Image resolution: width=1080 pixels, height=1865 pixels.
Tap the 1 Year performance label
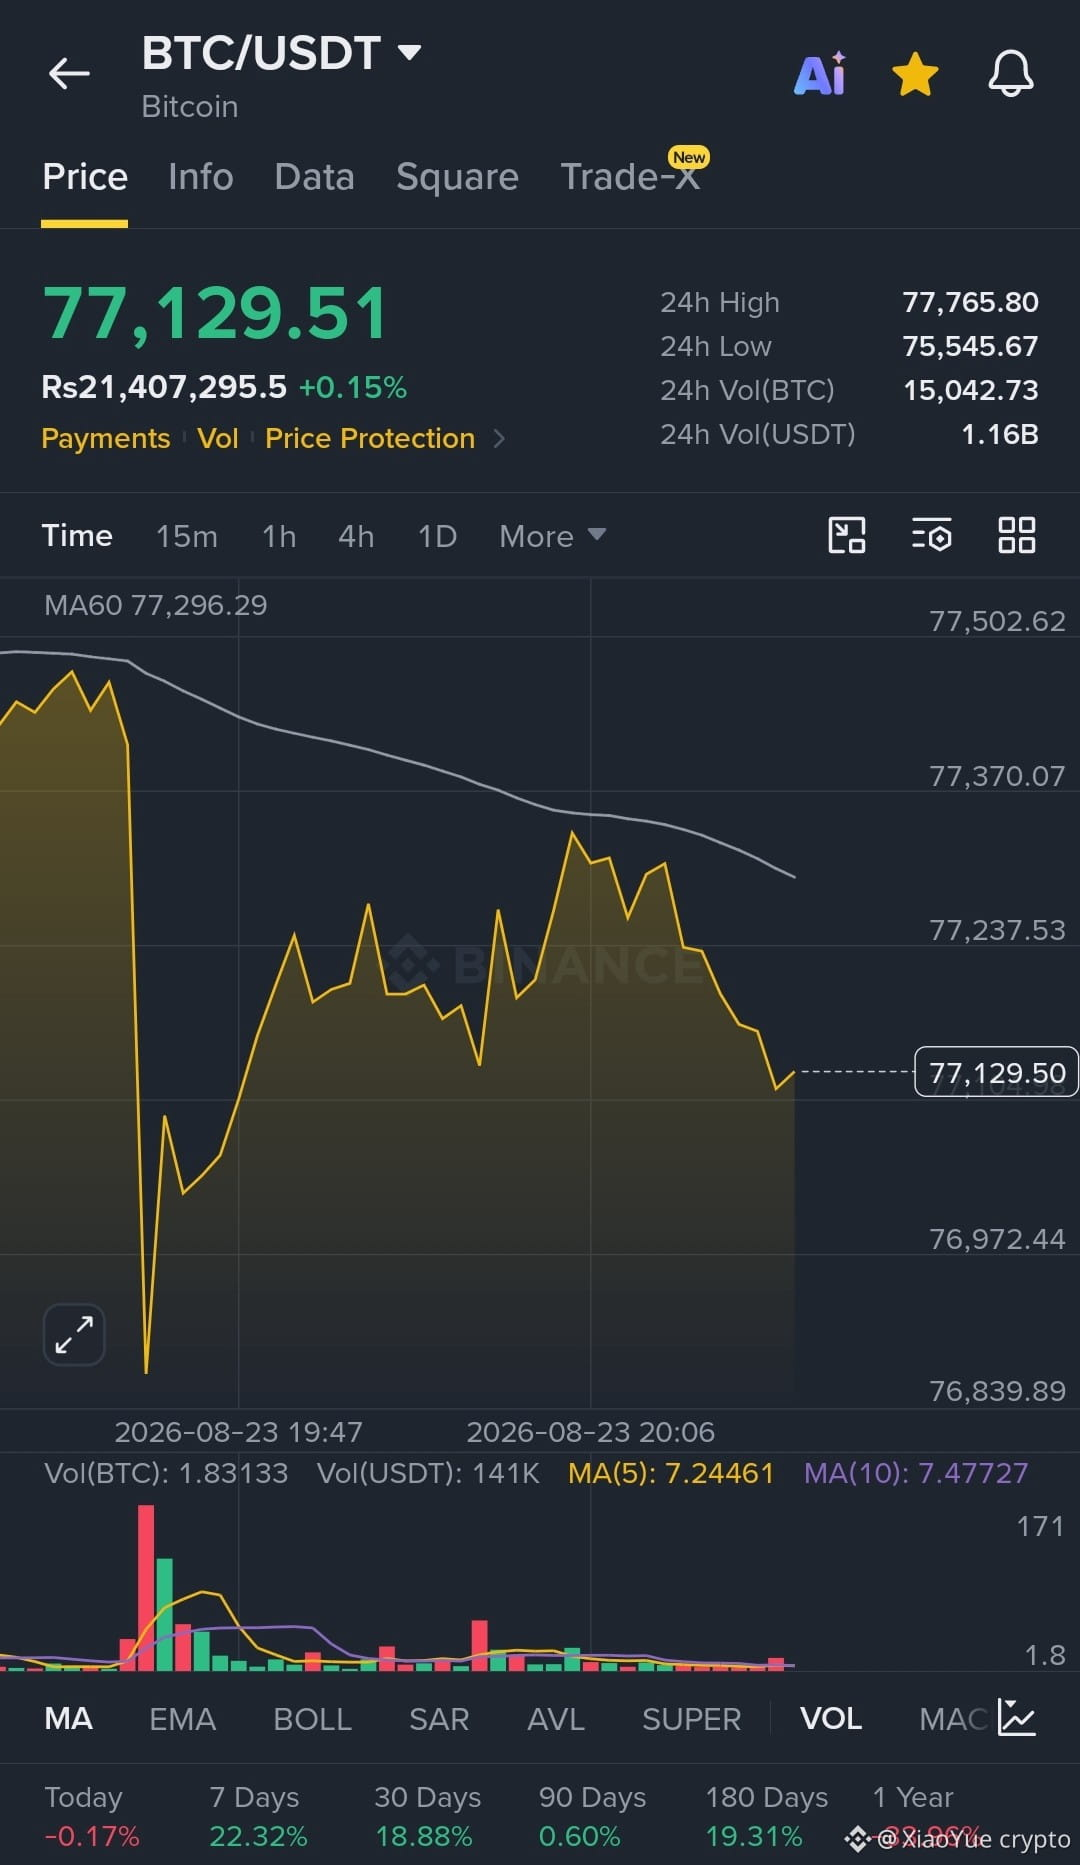click(x=913, y=1797)
